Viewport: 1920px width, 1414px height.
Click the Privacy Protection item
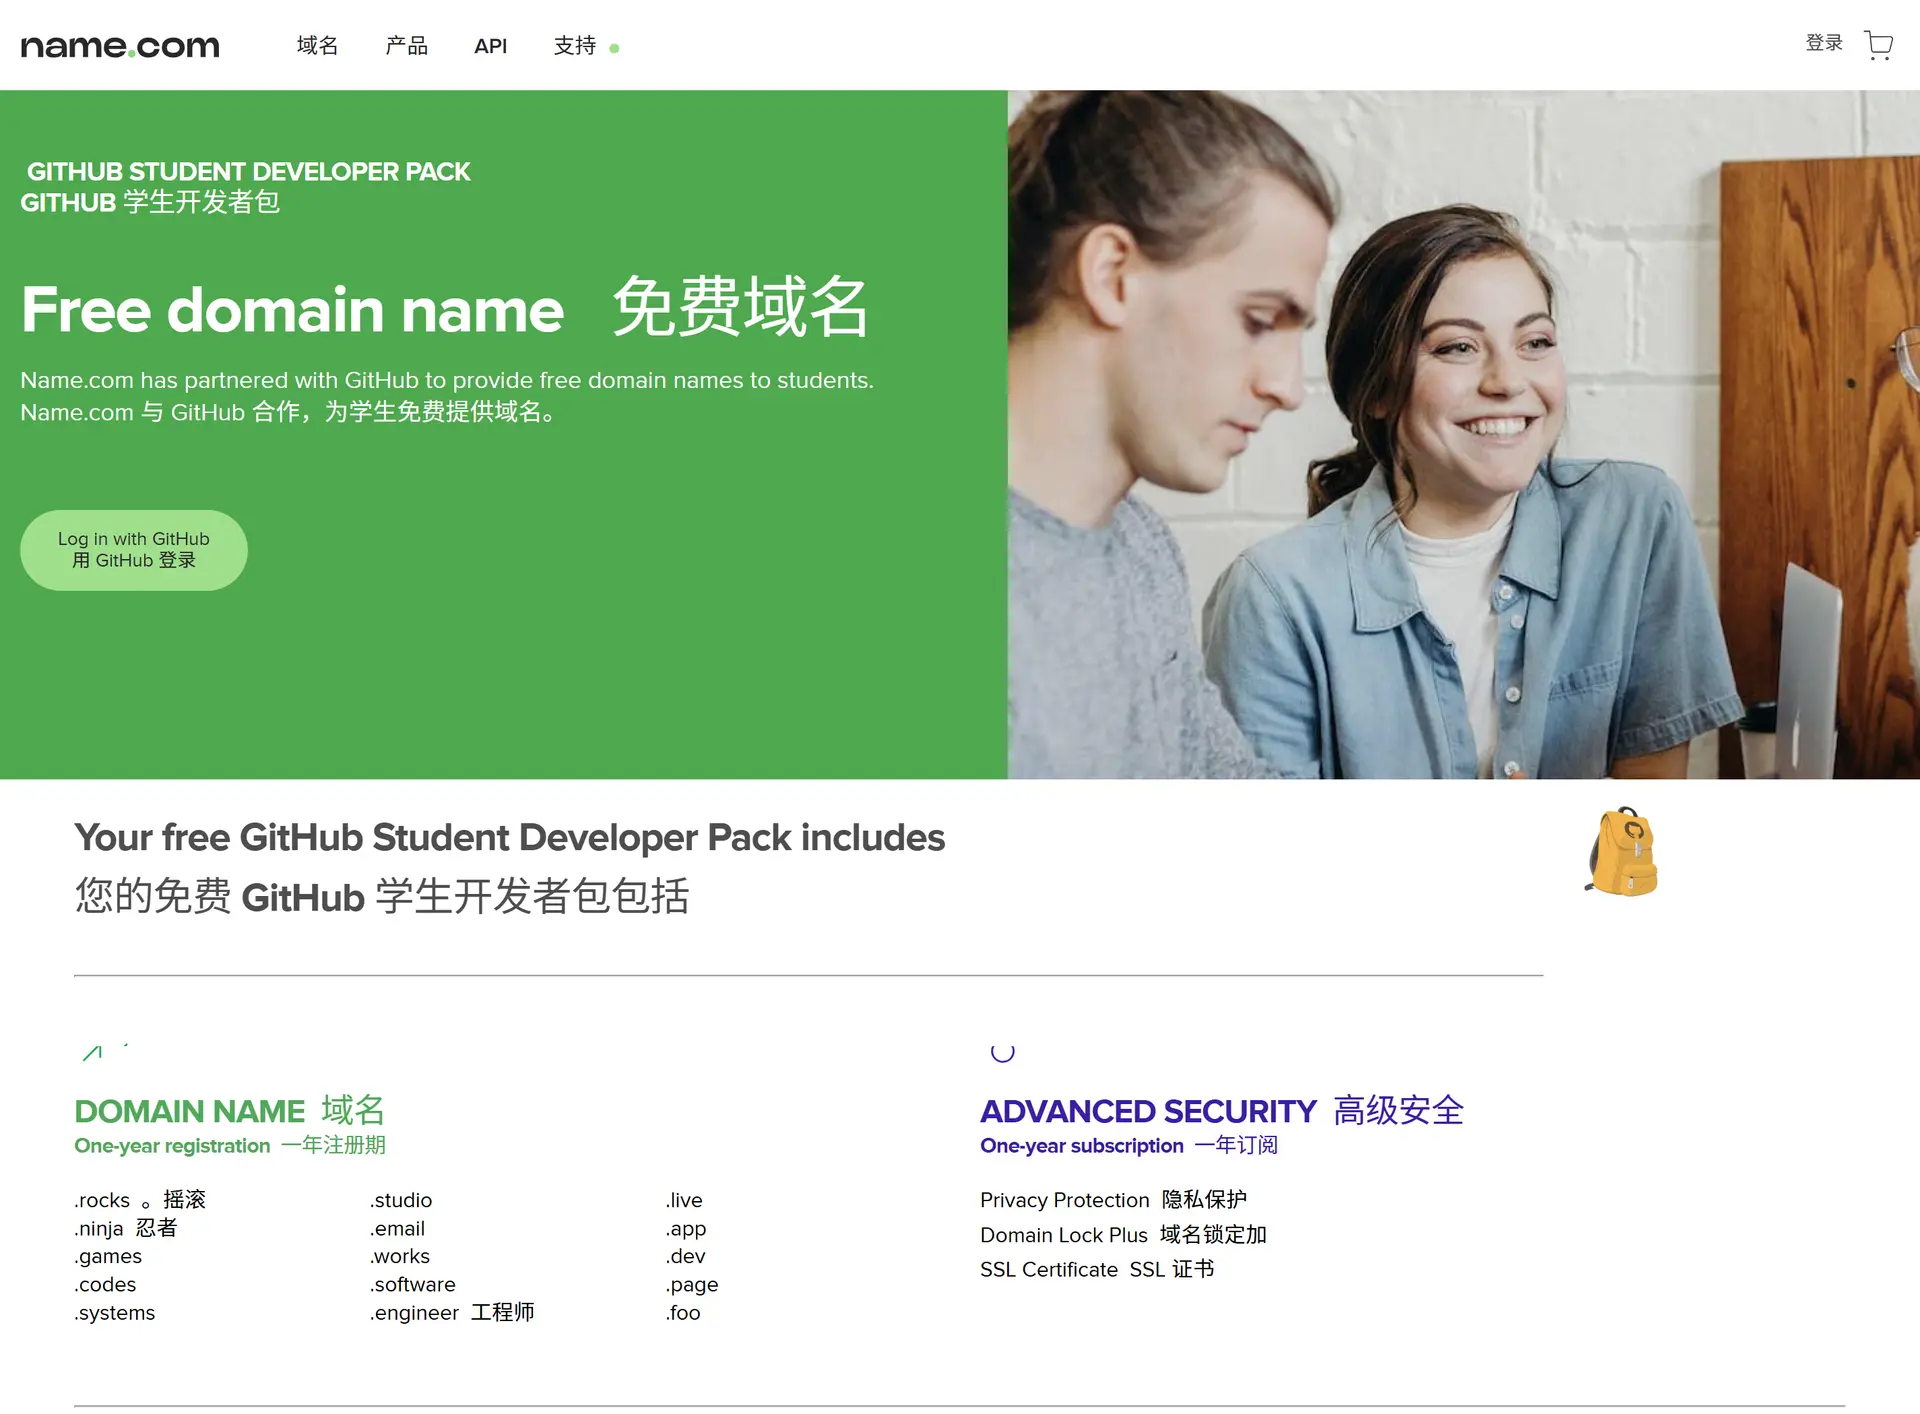(1065, 1200)
